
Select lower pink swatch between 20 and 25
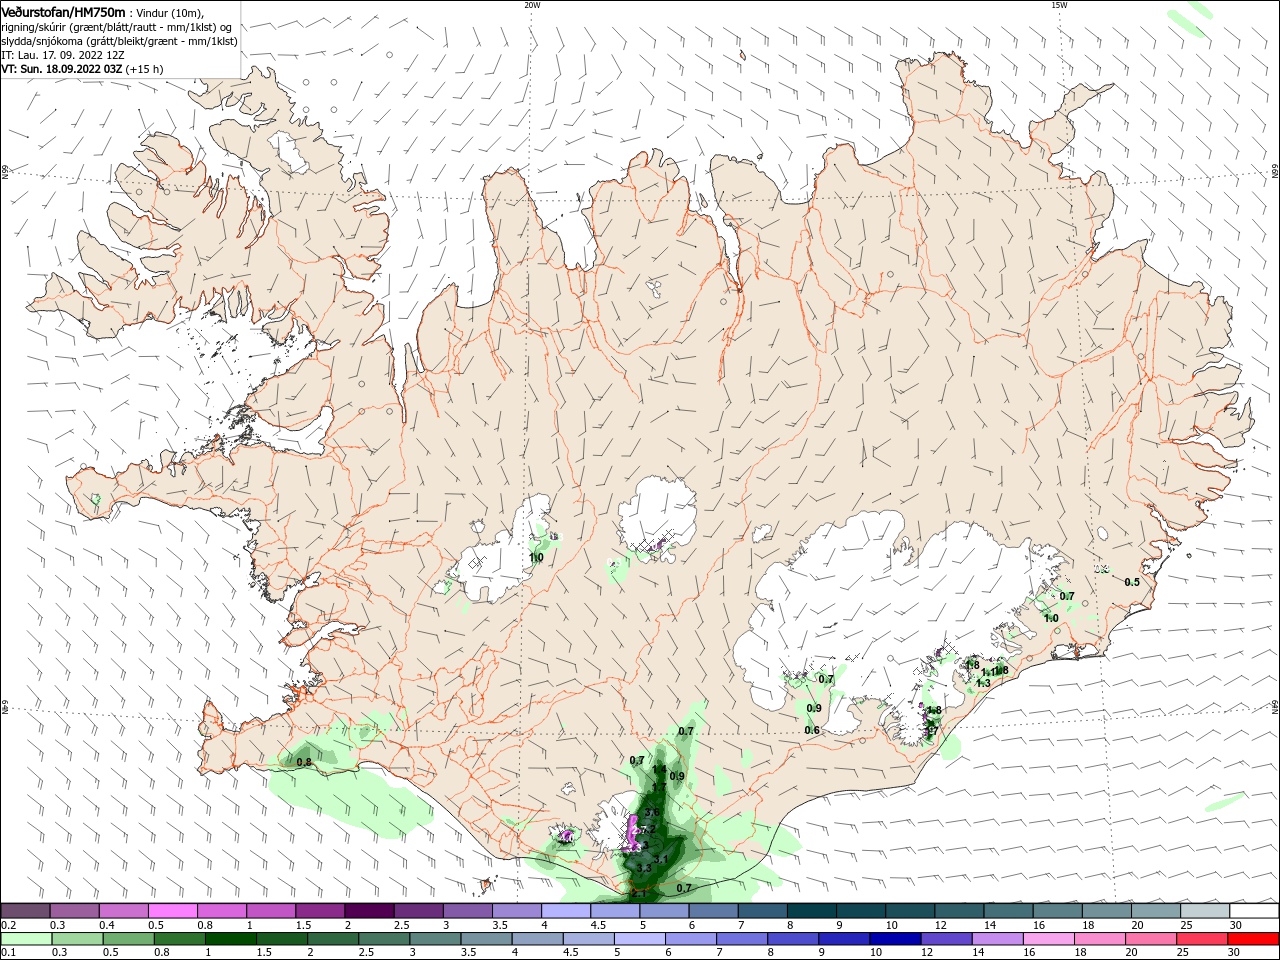click(1151, 939)
